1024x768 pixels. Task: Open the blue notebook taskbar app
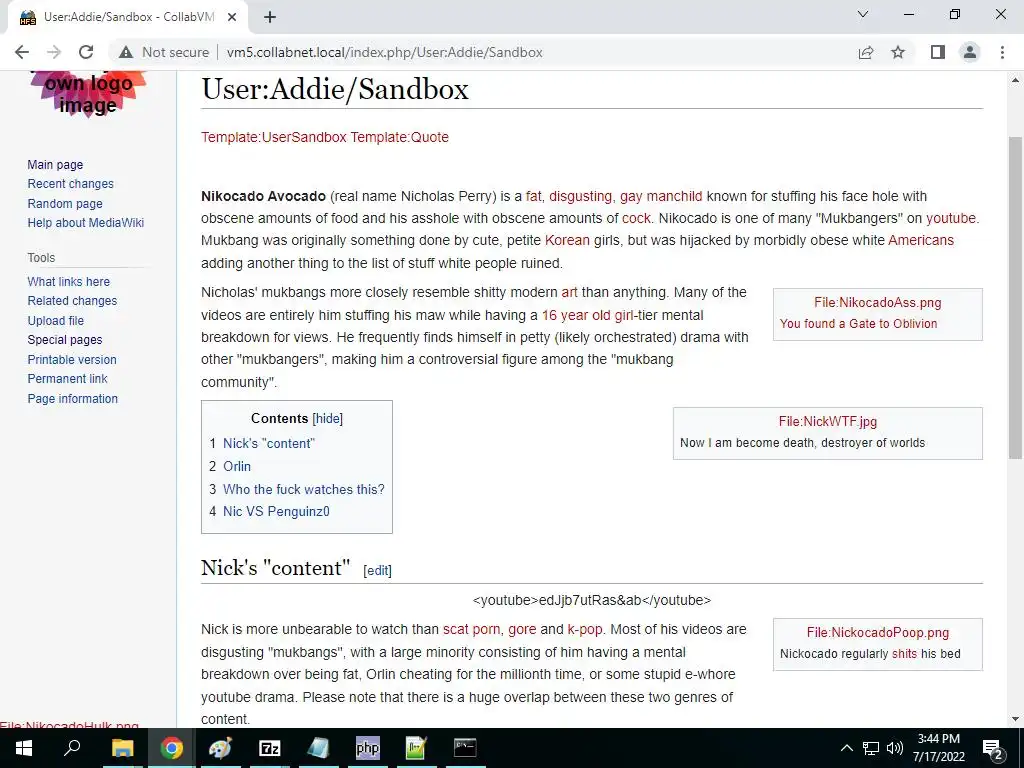coord(318,748)
